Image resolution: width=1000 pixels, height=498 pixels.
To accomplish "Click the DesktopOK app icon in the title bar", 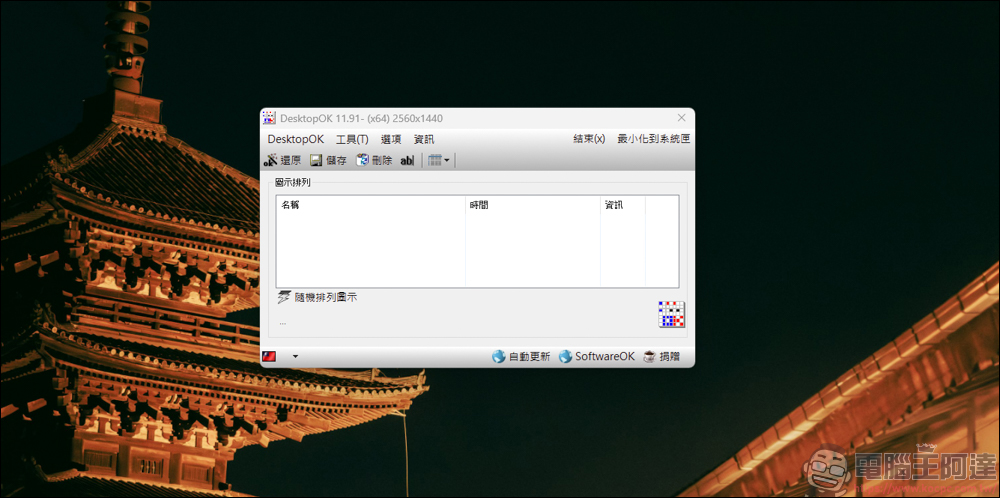I will click(x=269, y=118).
